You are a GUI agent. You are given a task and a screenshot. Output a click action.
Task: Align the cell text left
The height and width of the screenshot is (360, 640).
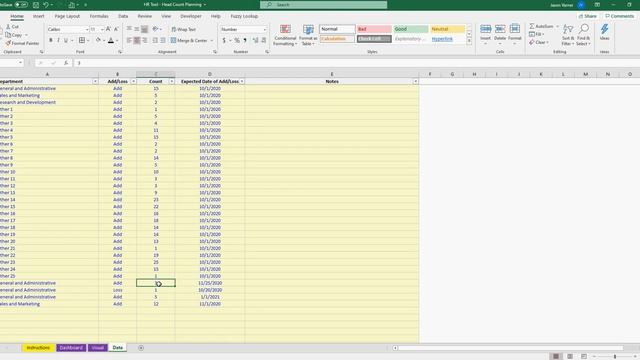click(x=129, y=40)
